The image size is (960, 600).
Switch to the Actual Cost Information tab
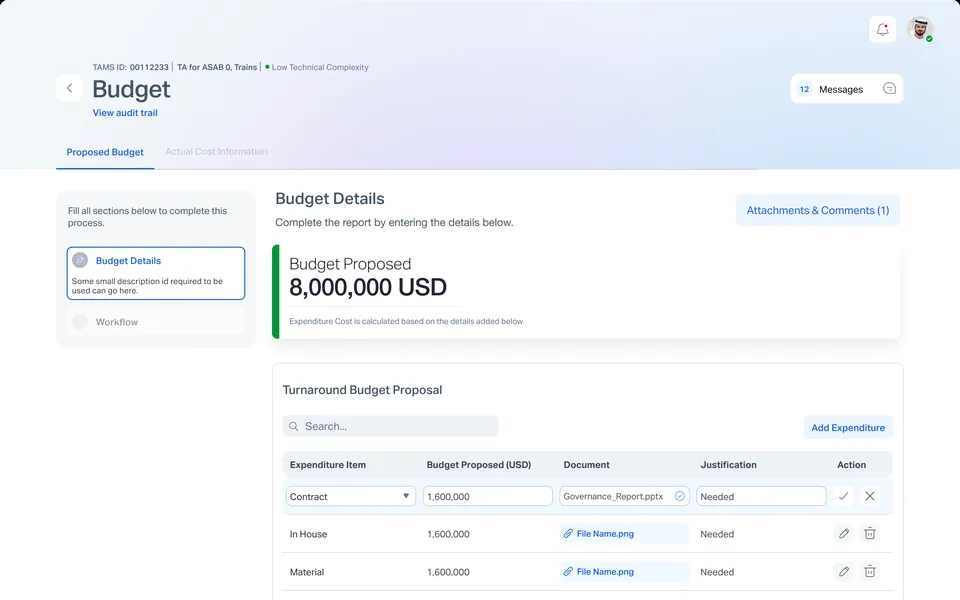(216, 151)
